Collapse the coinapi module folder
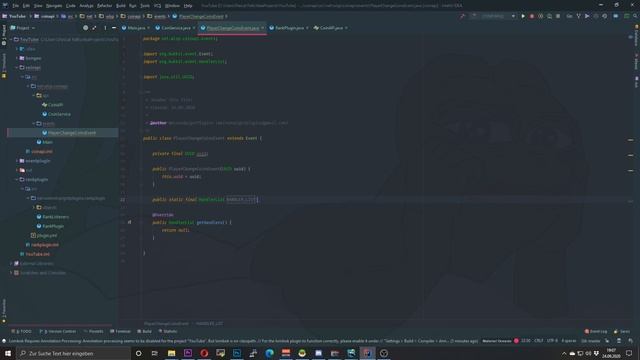The image size is (640, 360). tap(17, 68)
